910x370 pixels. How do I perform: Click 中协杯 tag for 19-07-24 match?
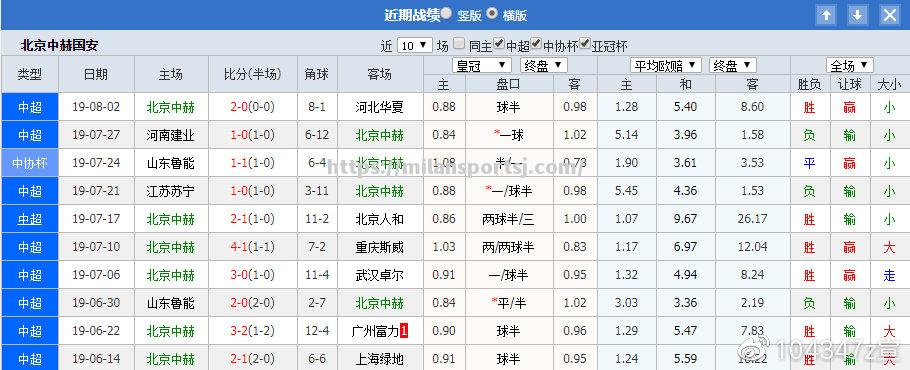tap(30, 163)
